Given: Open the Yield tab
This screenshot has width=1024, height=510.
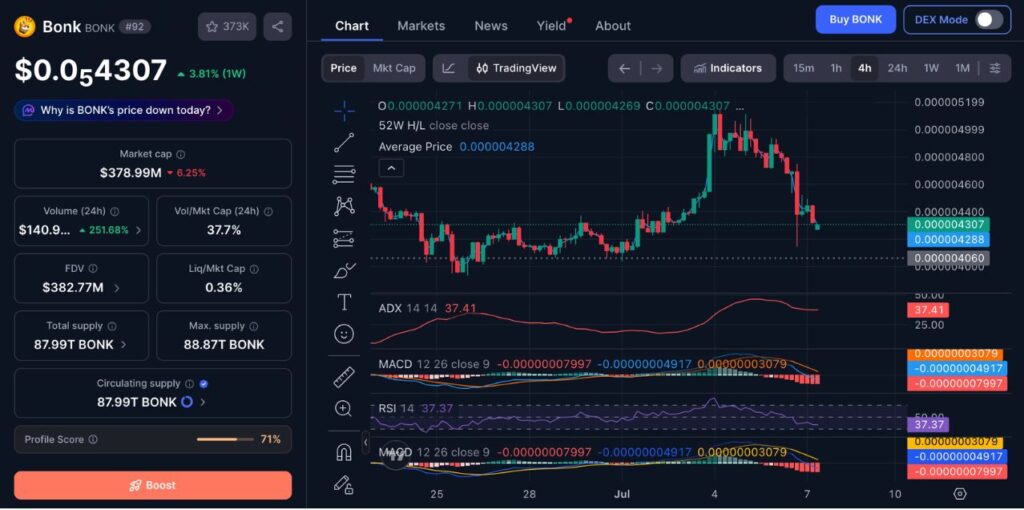Looking at the screenshot, I should point(552,26).
